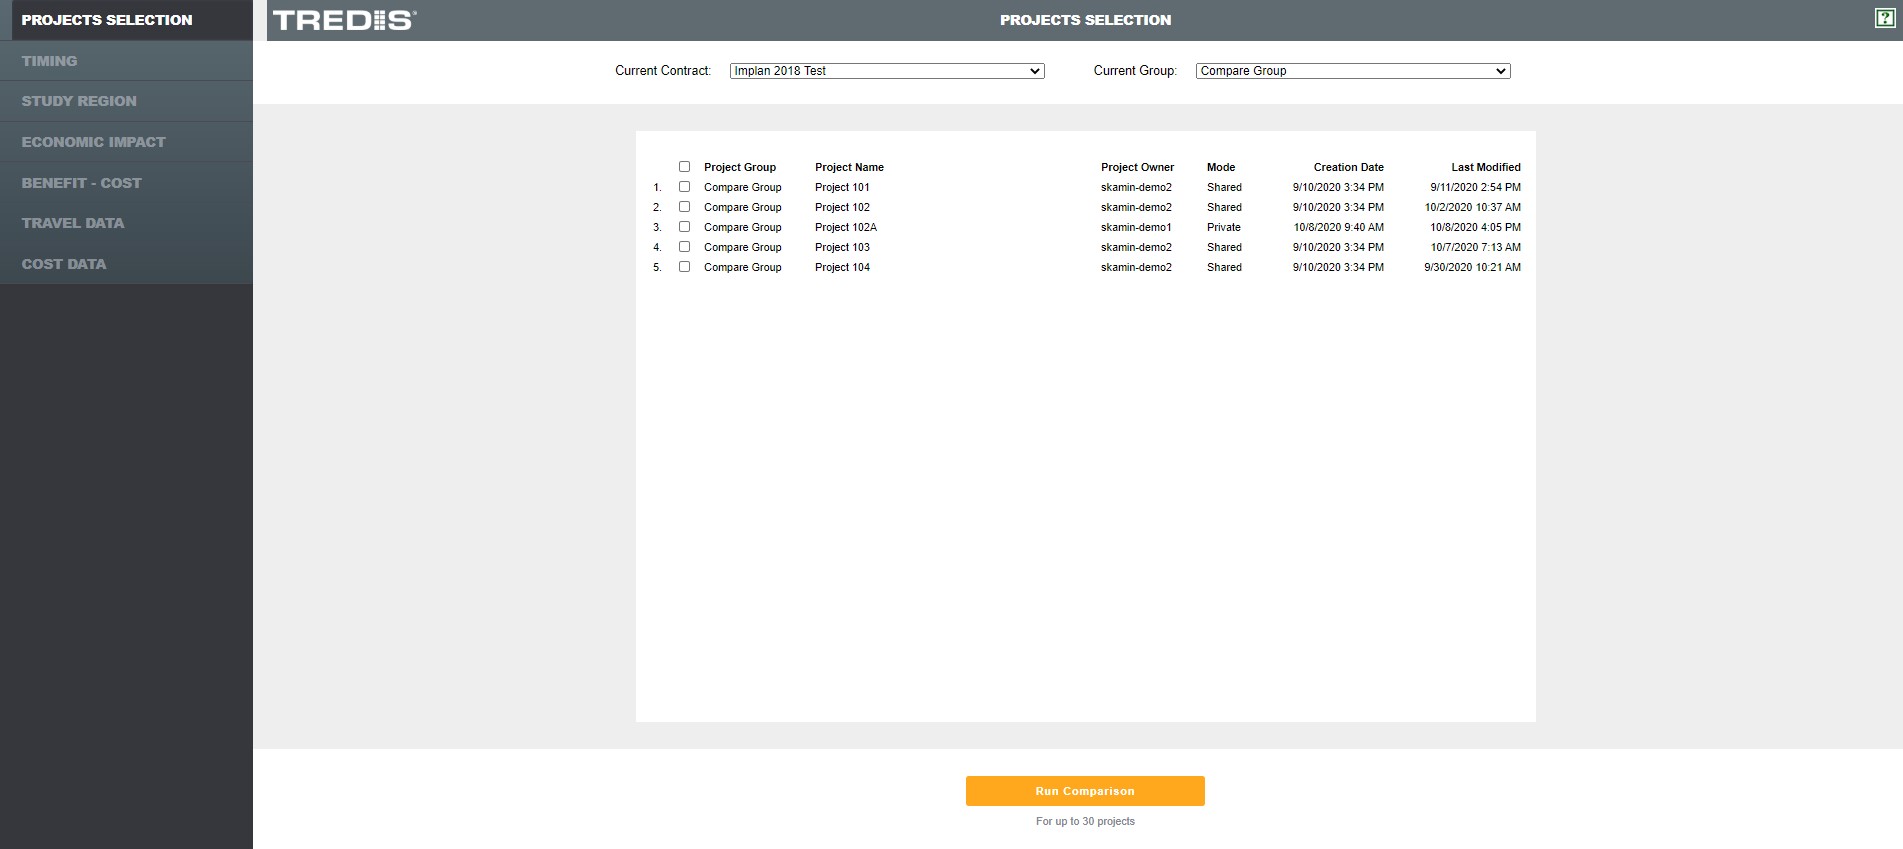Click the TREDIS logo
1903x849 pixels.
click(x=344, y=20)
